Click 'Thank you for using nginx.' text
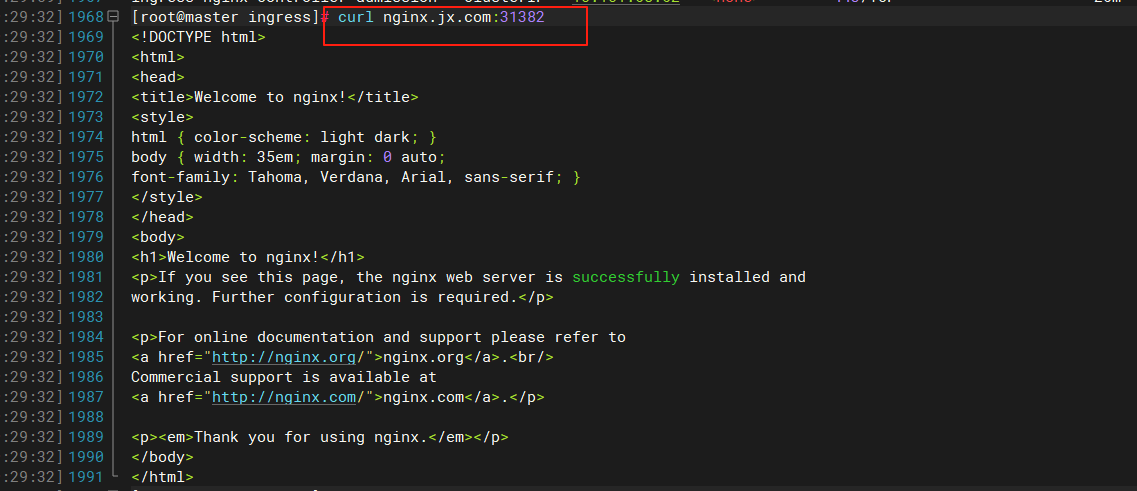The height and width of the screenshot is (491, 1137). [311, 437]
